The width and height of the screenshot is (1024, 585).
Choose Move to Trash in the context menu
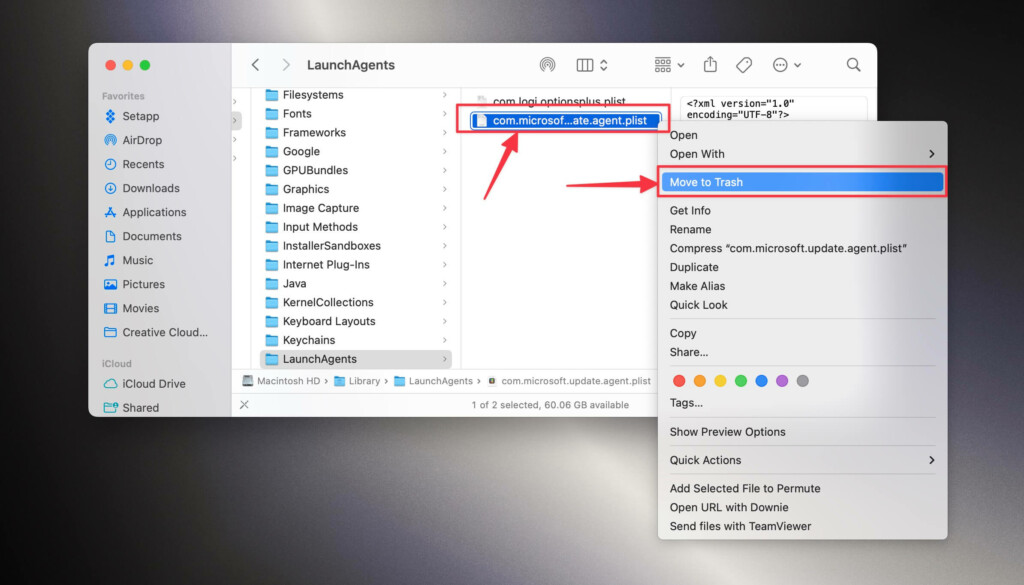(803, 182)
